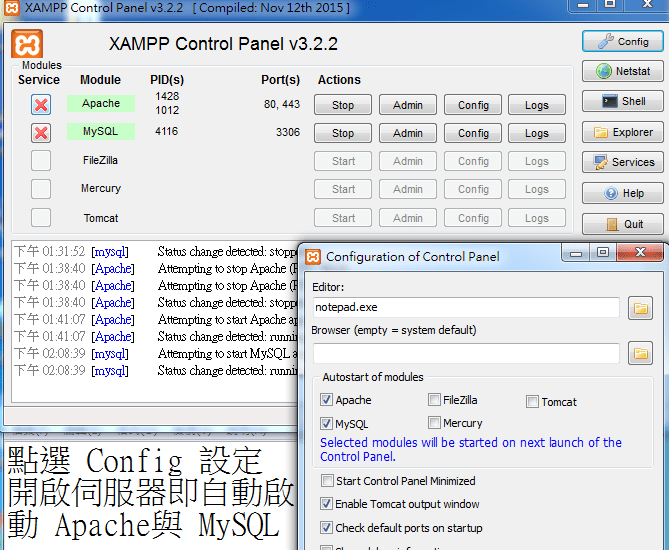This screenshot has width=669, height=550.
Task: Browse for browser with folder icon
Action: (640, 353)
